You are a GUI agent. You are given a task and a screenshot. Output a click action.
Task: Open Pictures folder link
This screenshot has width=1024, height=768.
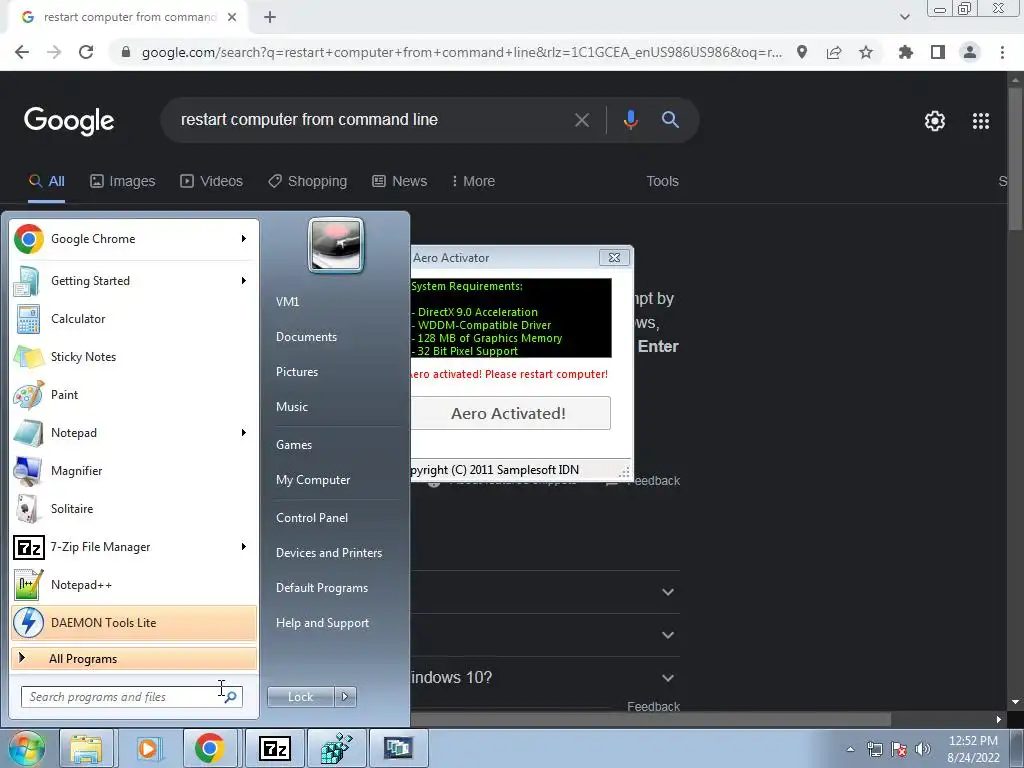297,372
